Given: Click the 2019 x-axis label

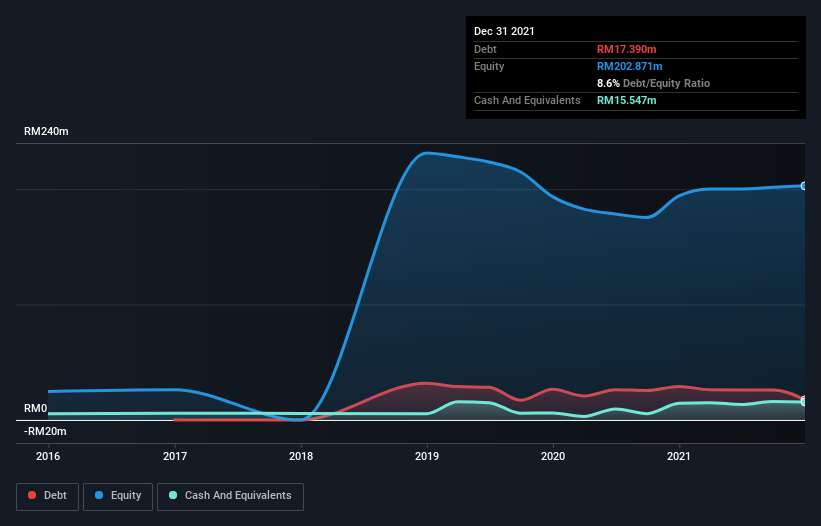Looking at the screenshot, I should (x=427, y=456).
